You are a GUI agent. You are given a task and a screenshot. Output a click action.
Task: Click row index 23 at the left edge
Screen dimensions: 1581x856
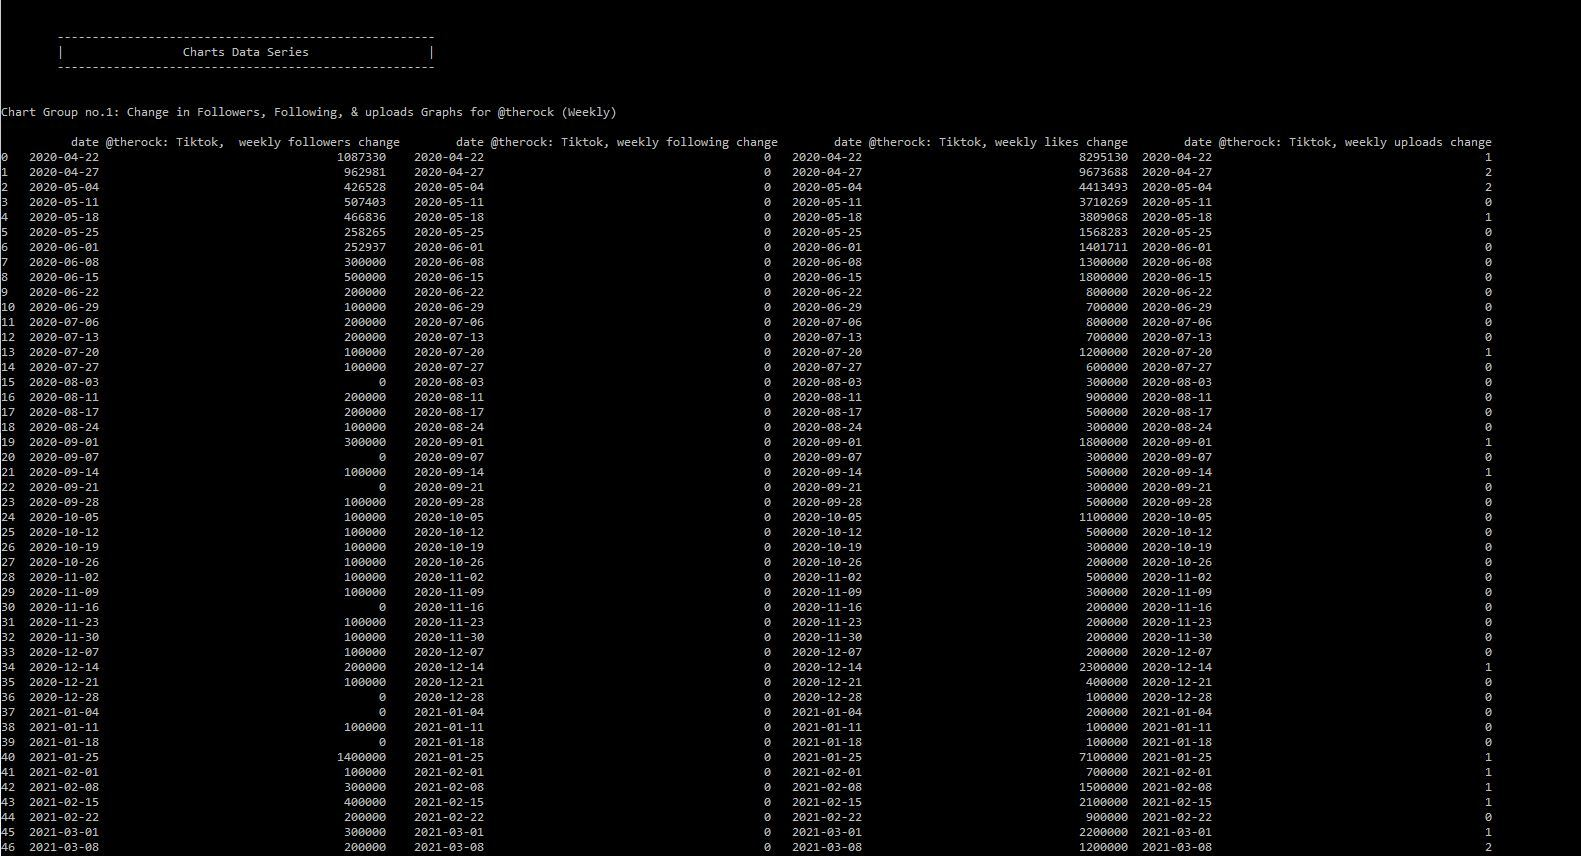[x=8, y=502]
